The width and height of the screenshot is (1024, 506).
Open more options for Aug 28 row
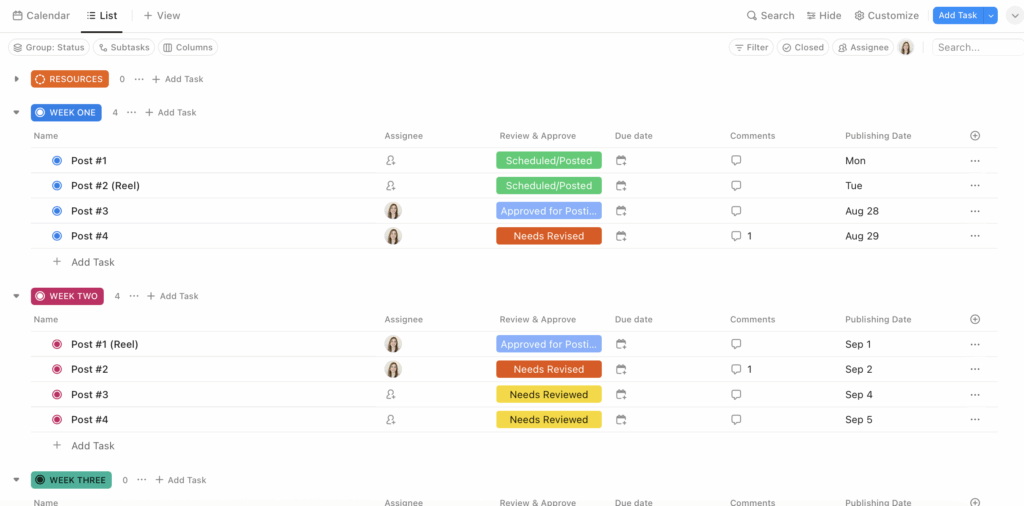click(975, 211)
